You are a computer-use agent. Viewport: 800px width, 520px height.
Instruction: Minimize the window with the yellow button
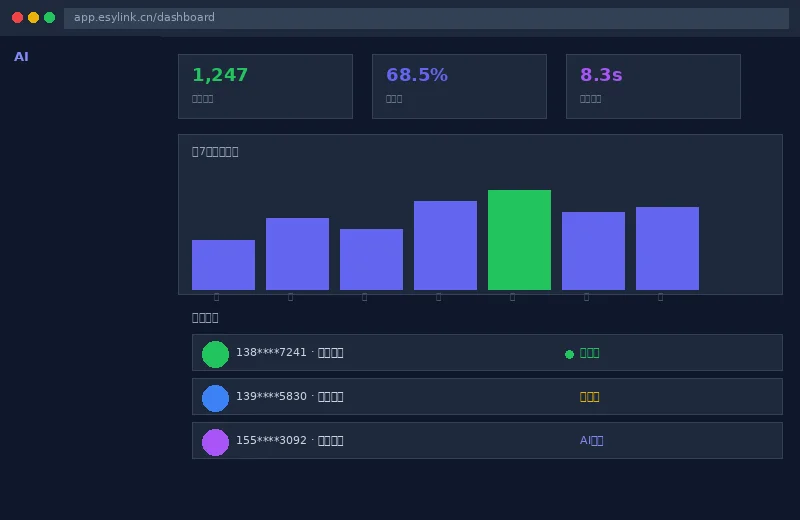34,18
